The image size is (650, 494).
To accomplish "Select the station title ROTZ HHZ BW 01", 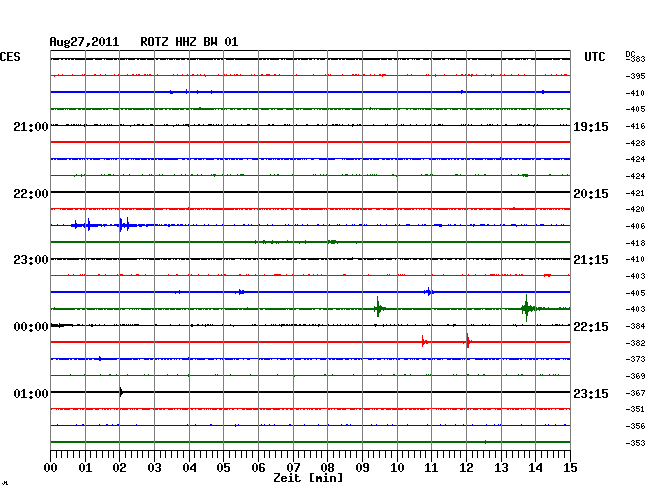I will point(189,42).
